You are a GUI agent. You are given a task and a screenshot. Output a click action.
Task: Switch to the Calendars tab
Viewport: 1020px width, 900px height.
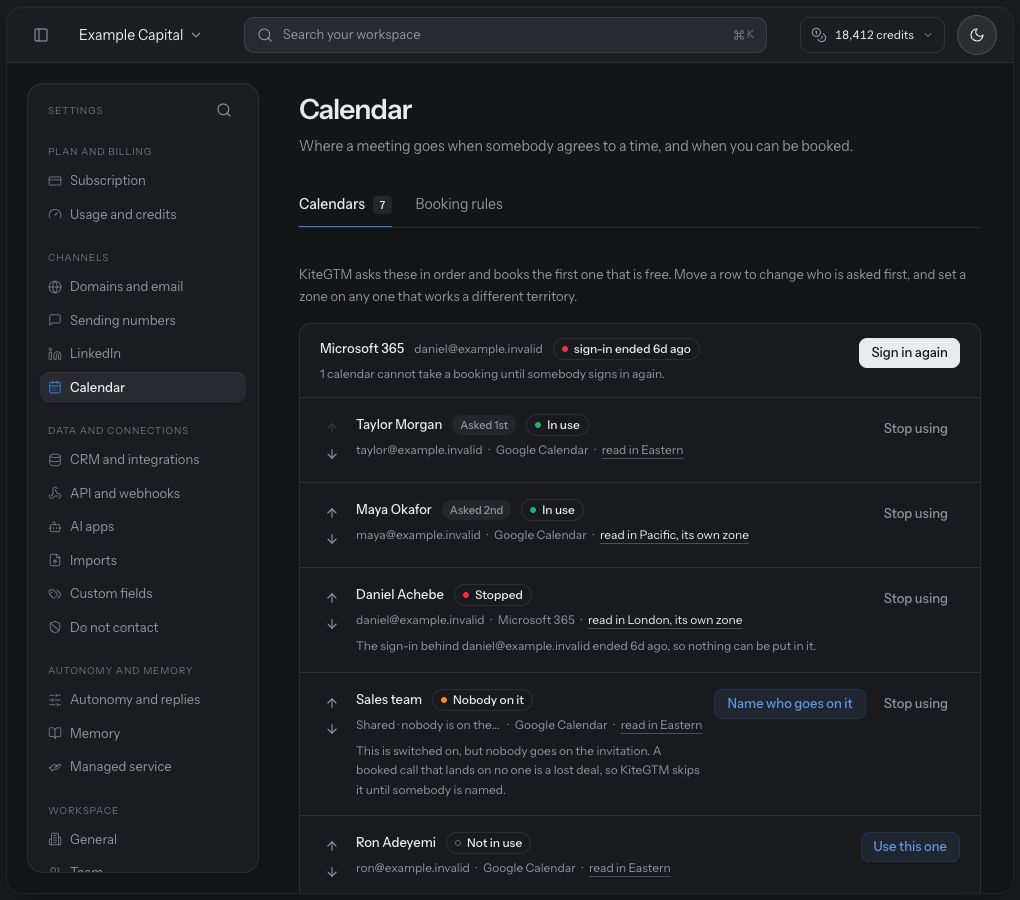point(345,204)
